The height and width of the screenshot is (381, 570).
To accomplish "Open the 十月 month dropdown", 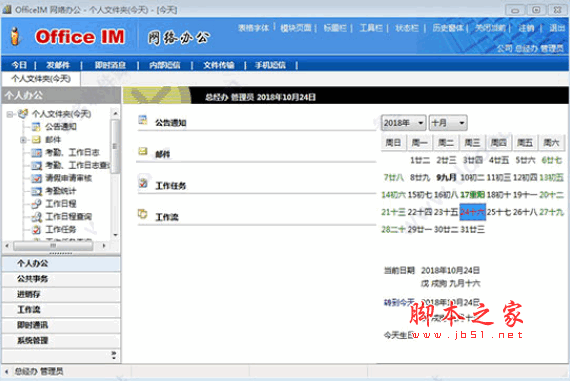I will point(448,123).
